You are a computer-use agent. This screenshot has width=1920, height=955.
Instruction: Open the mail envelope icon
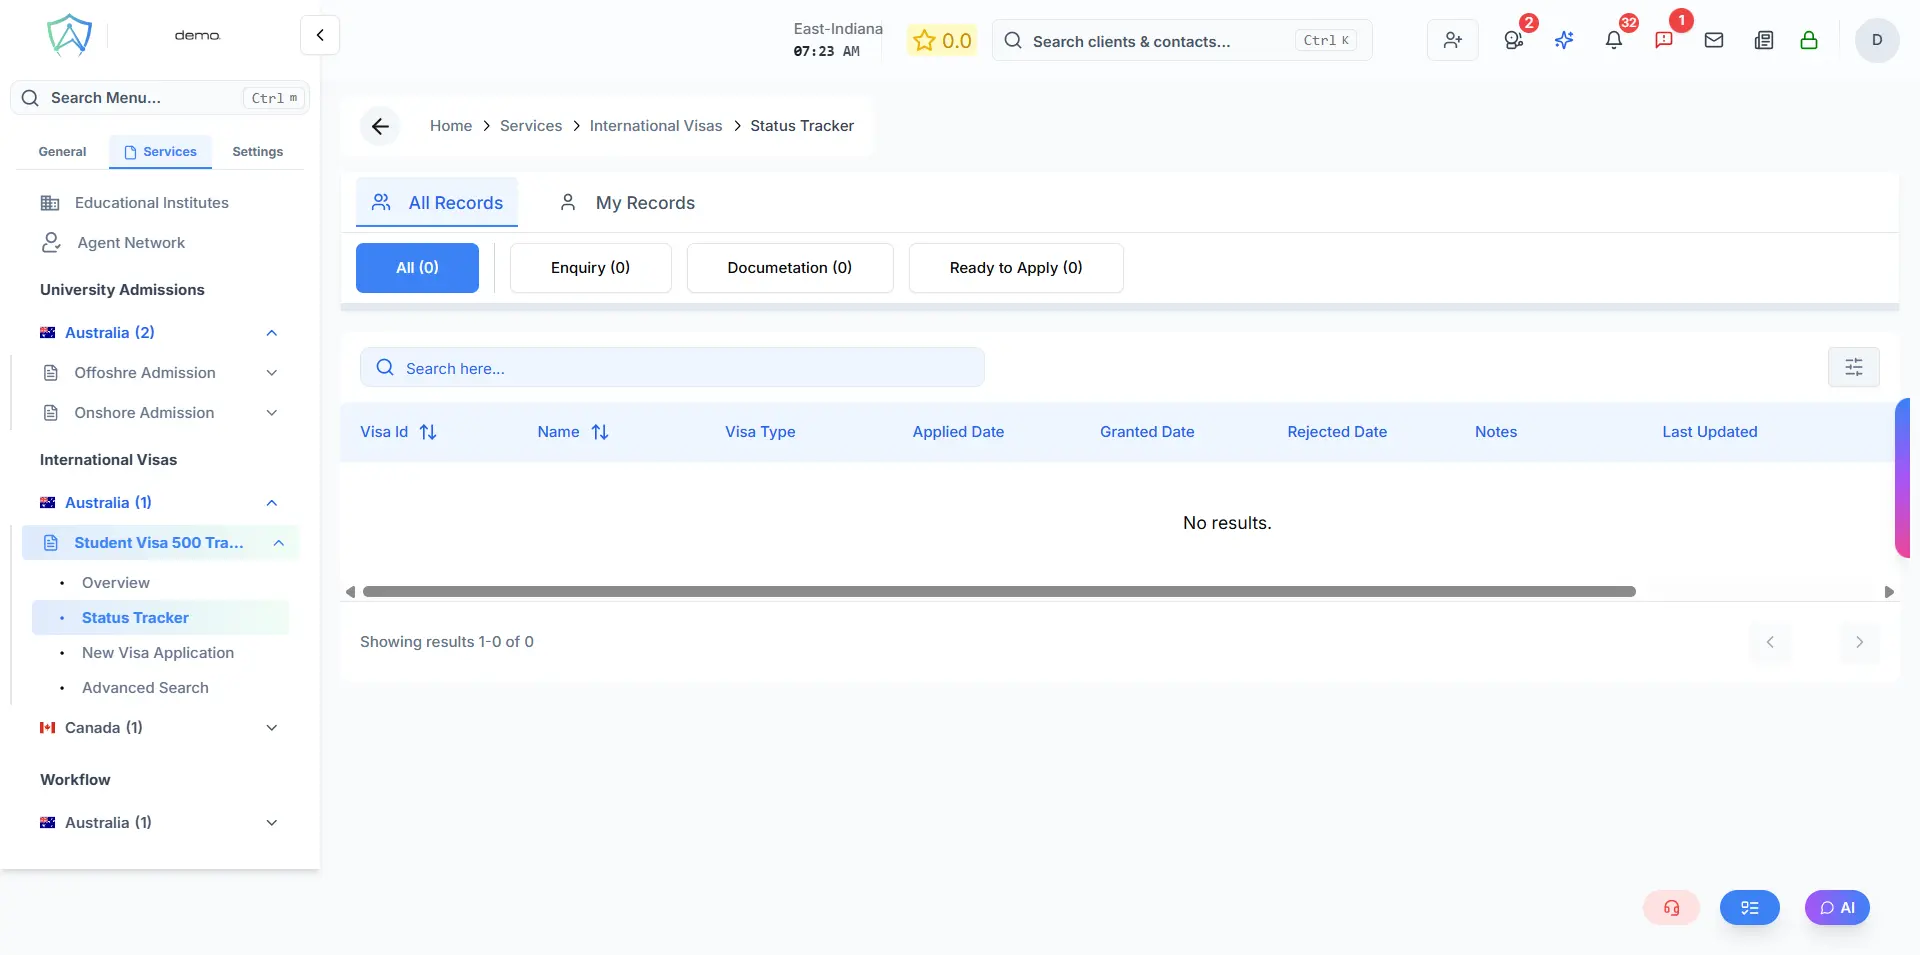click(x=1714, y=40)
